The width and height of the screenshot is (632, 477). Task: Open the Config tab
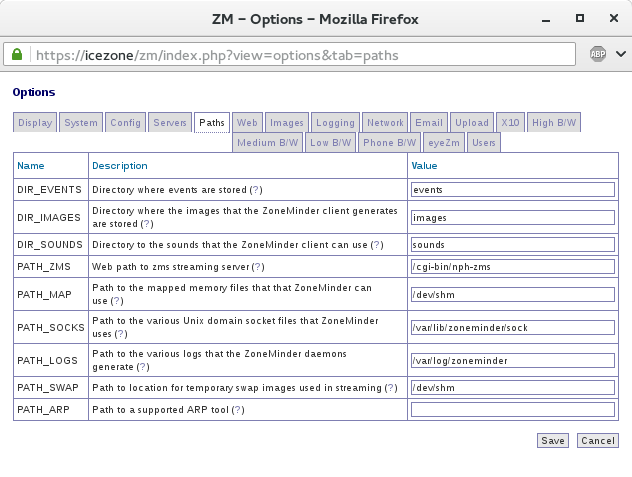(x=125, y=123)
